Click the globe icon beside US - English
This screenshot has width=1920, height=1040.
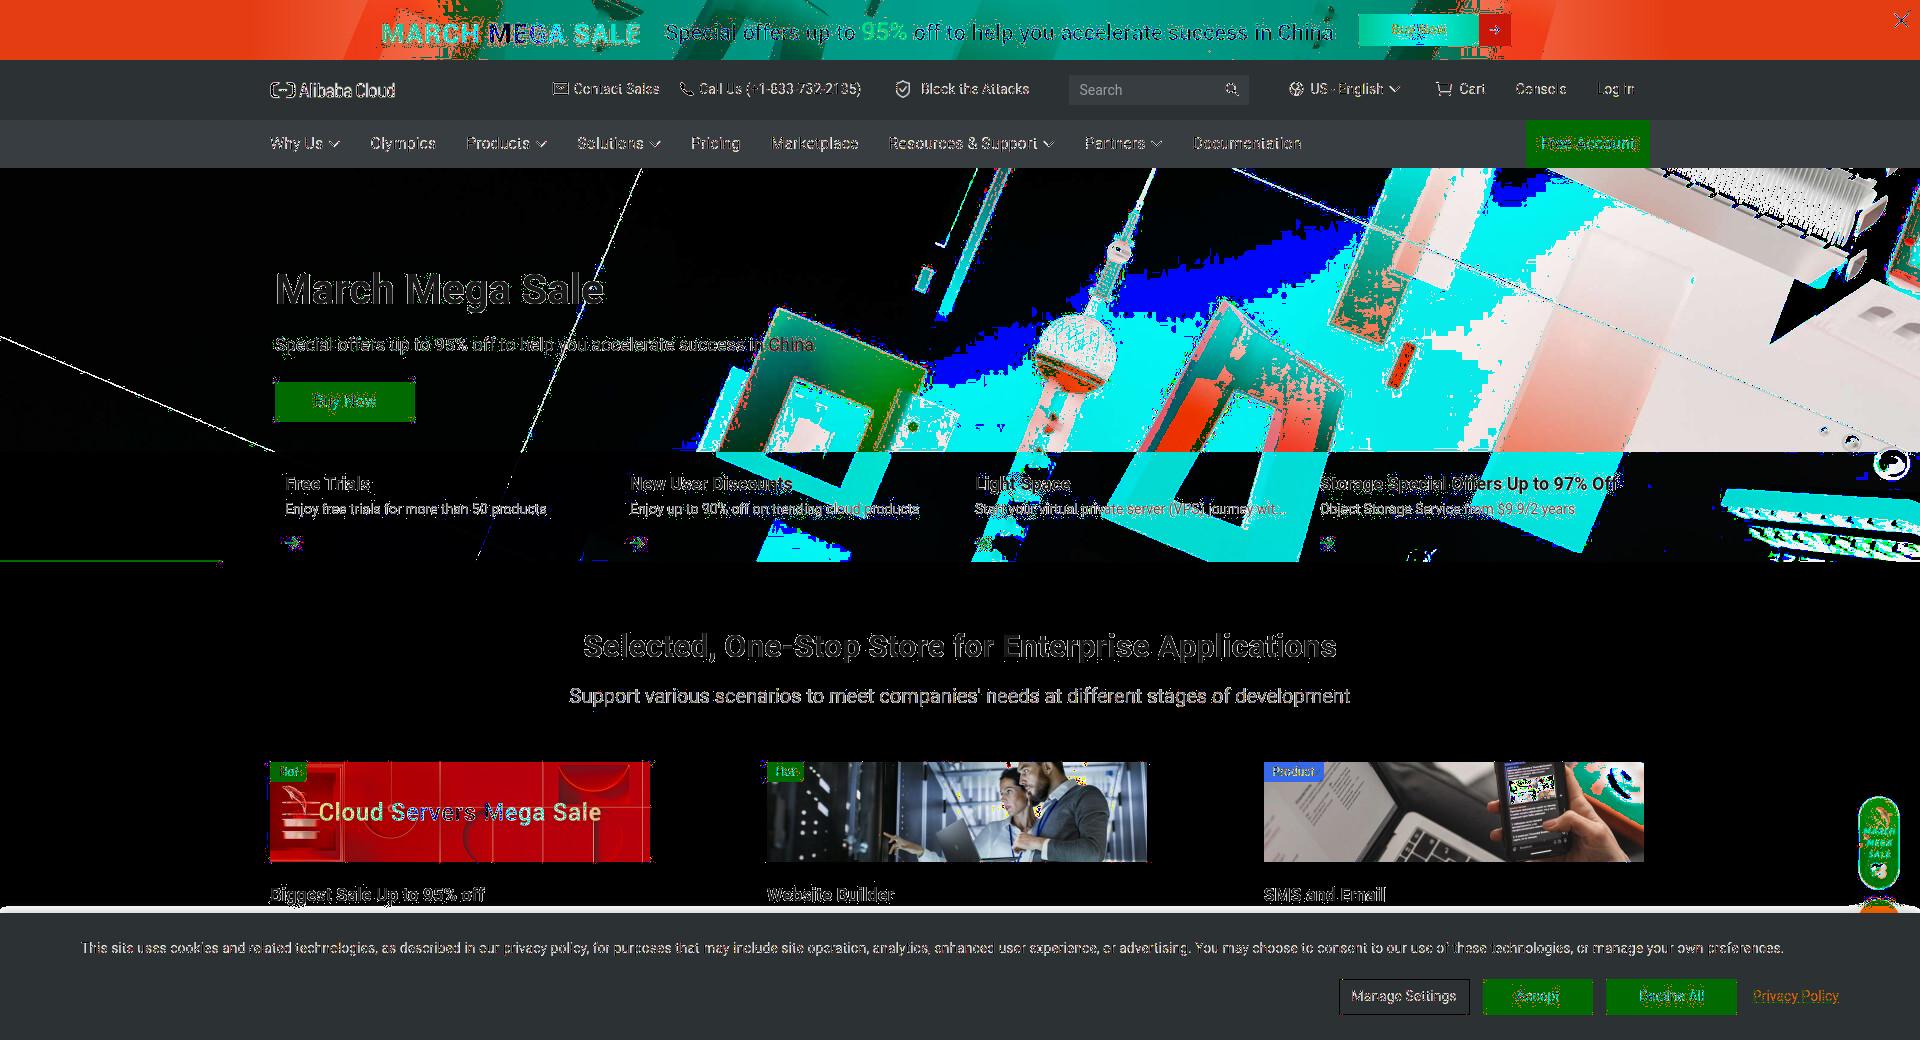click(1296, 89)
